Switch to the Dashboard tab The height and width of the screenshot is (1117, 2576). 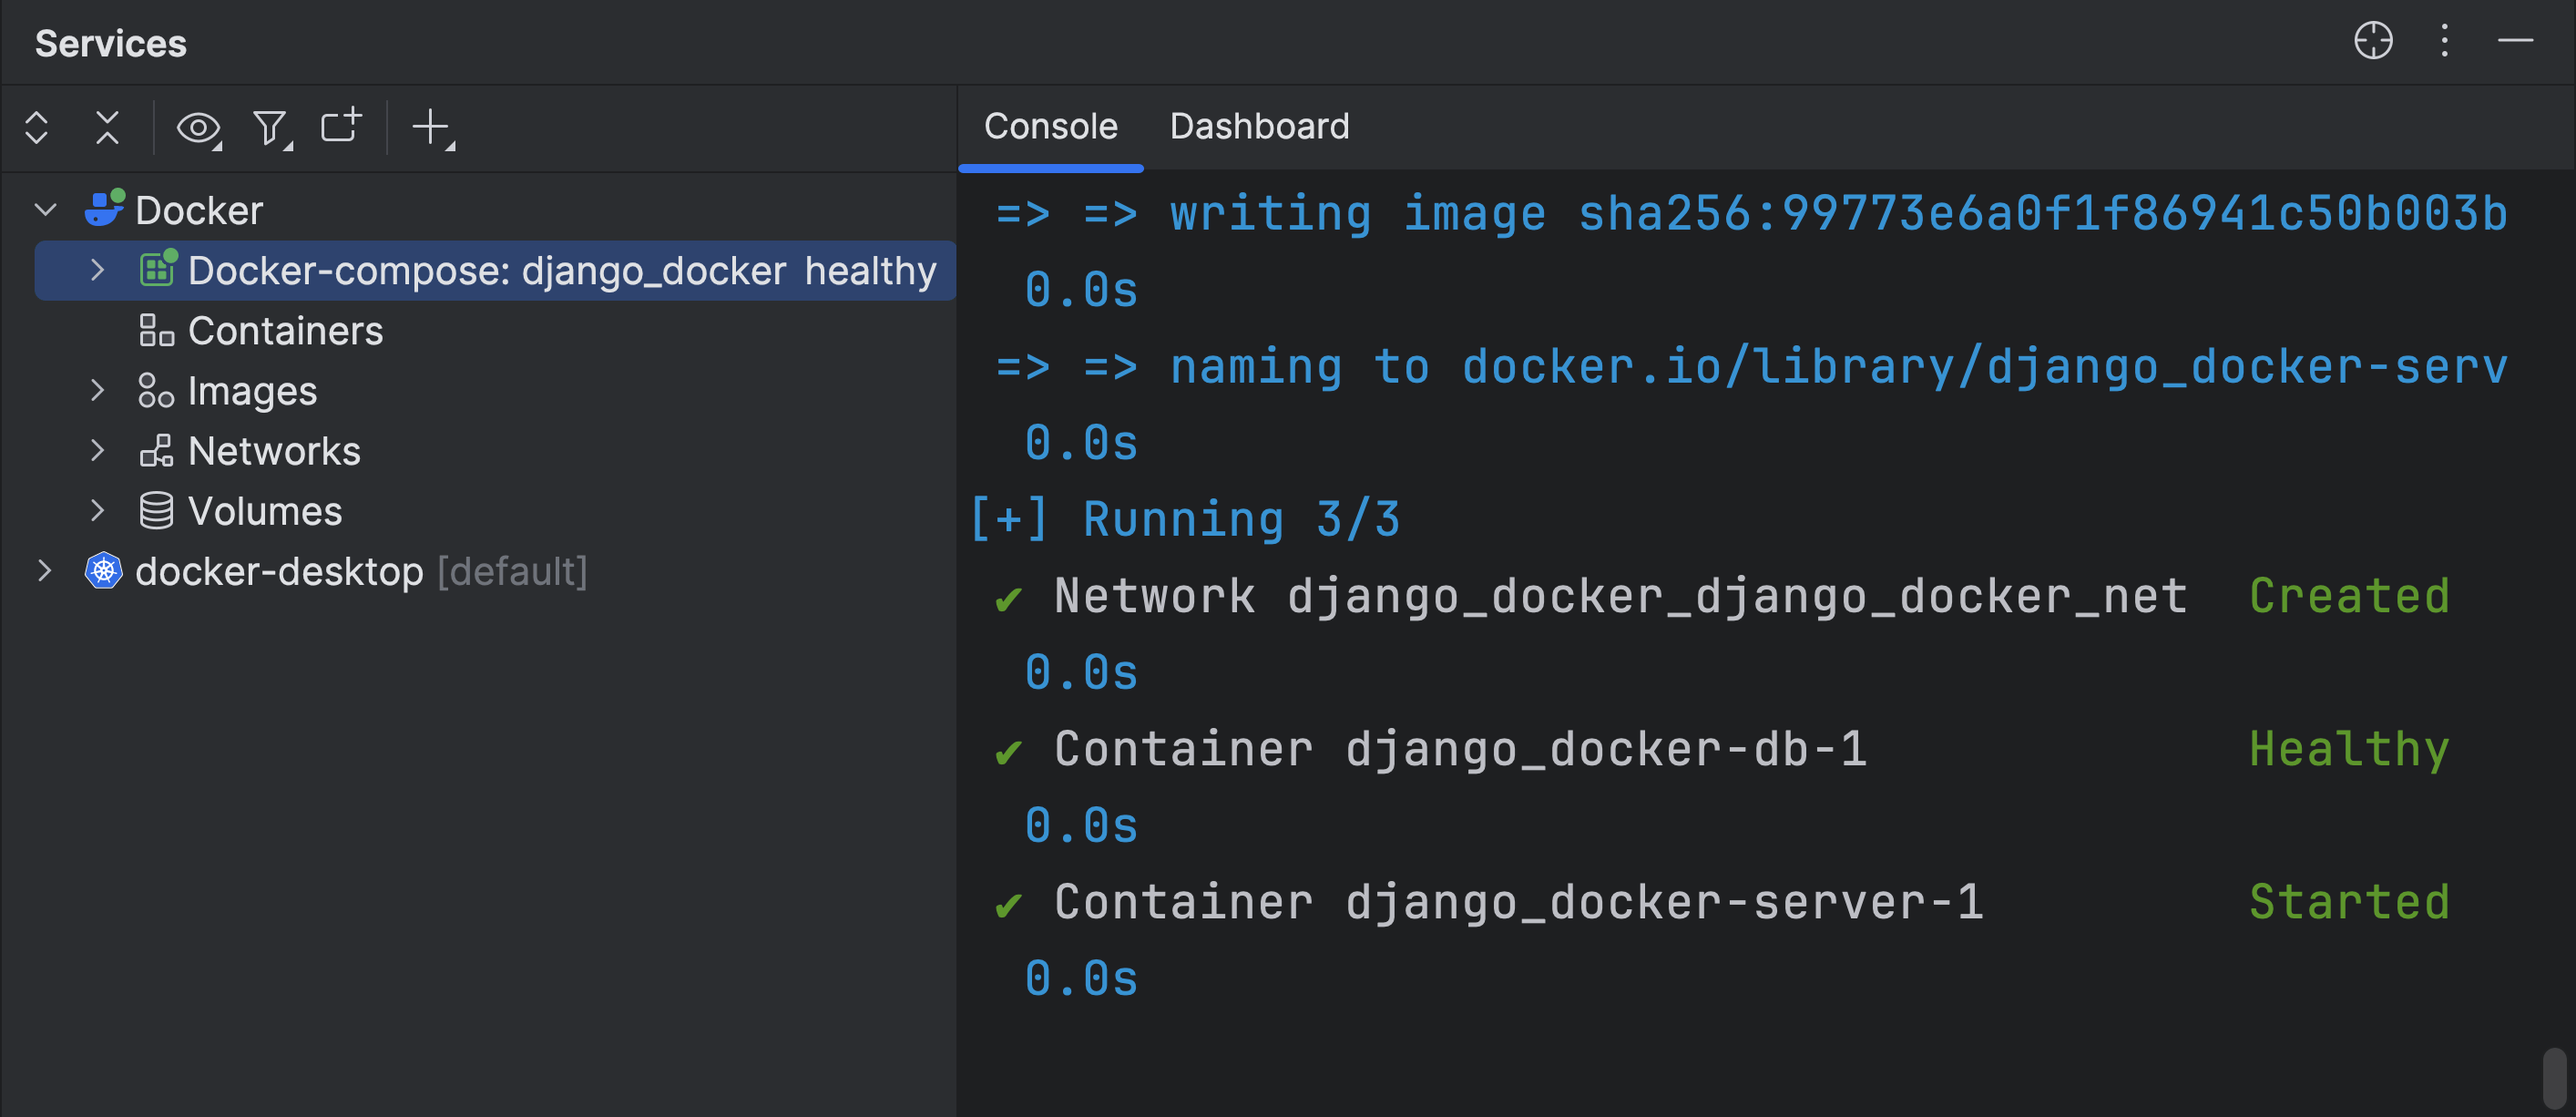point(1259,127)
